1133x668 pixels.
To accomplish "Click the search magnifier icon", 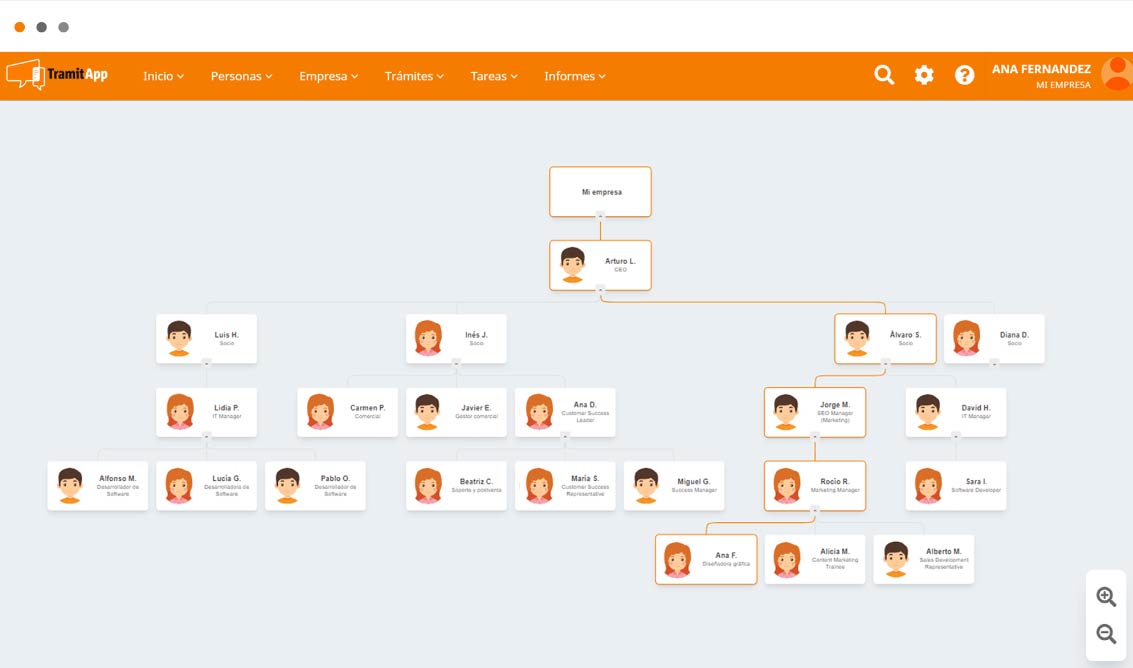I will click(x=884, y=75).
